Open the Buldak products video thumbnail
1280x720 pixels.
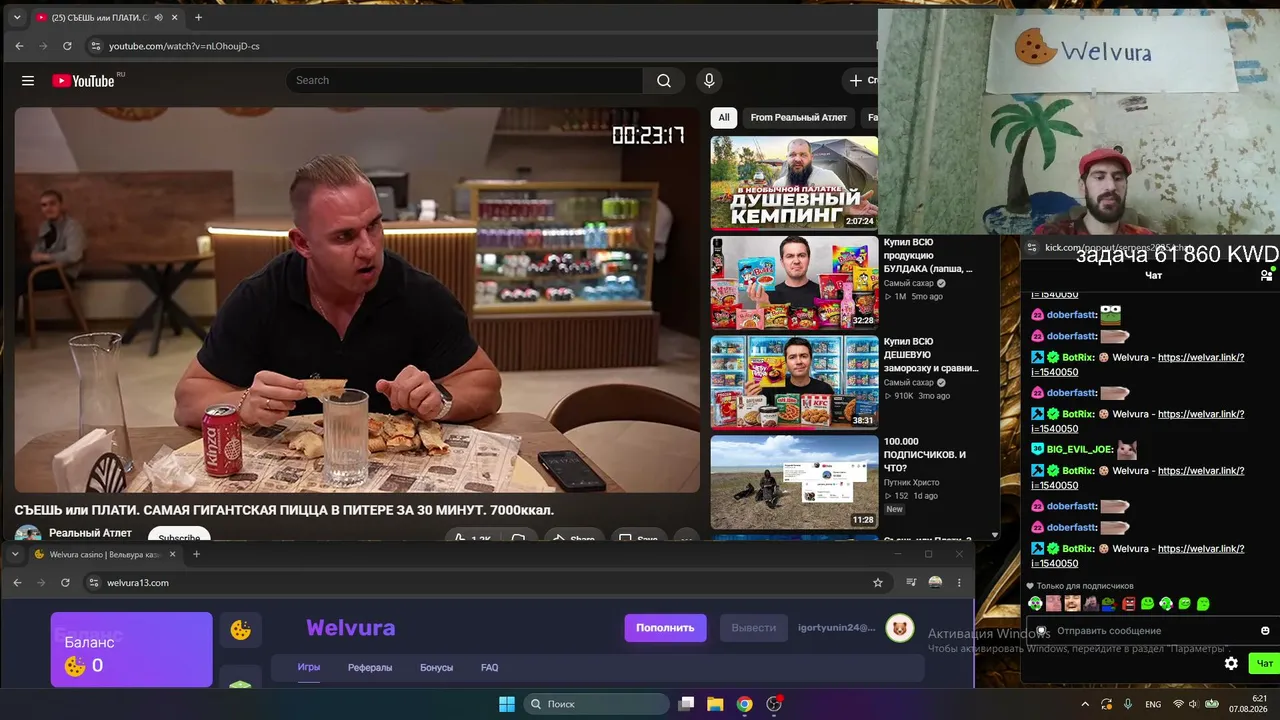794,283
